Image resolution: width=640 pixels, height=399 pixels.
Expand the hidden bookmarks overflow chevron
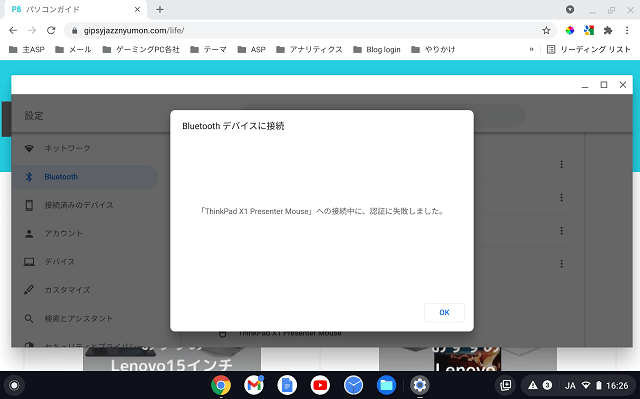coord(531,49)
